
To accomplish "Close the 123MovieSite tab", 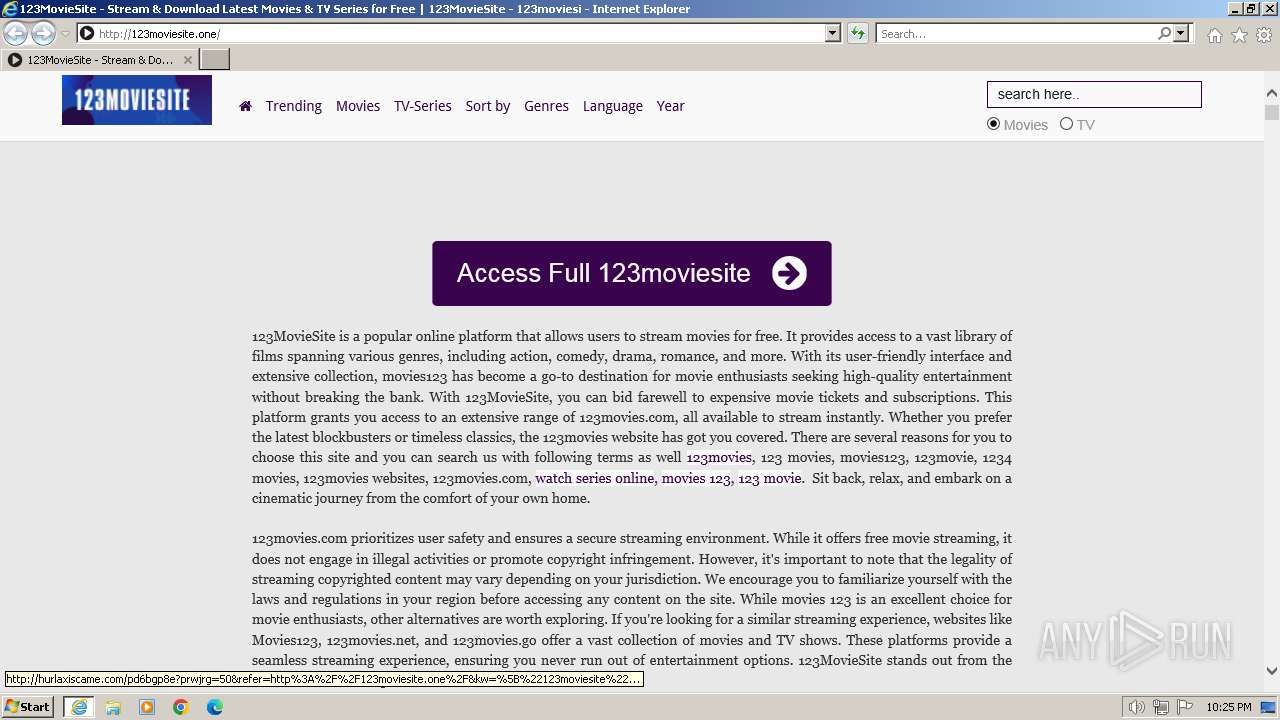I will point(188,60).
